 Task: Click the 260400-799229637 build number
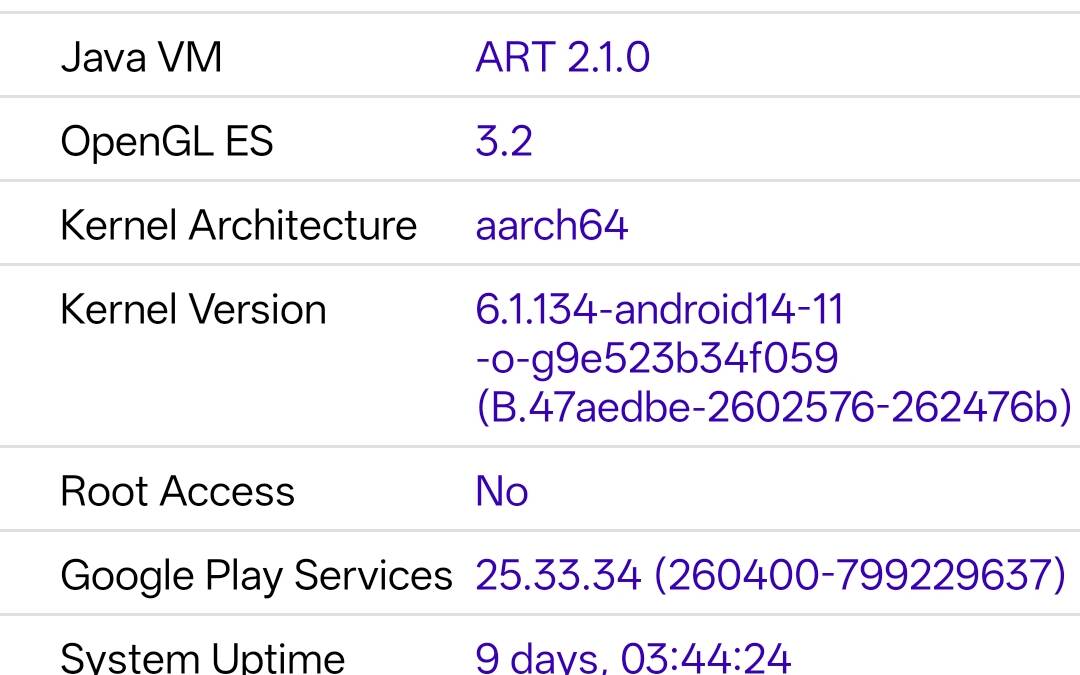(860, 576)
